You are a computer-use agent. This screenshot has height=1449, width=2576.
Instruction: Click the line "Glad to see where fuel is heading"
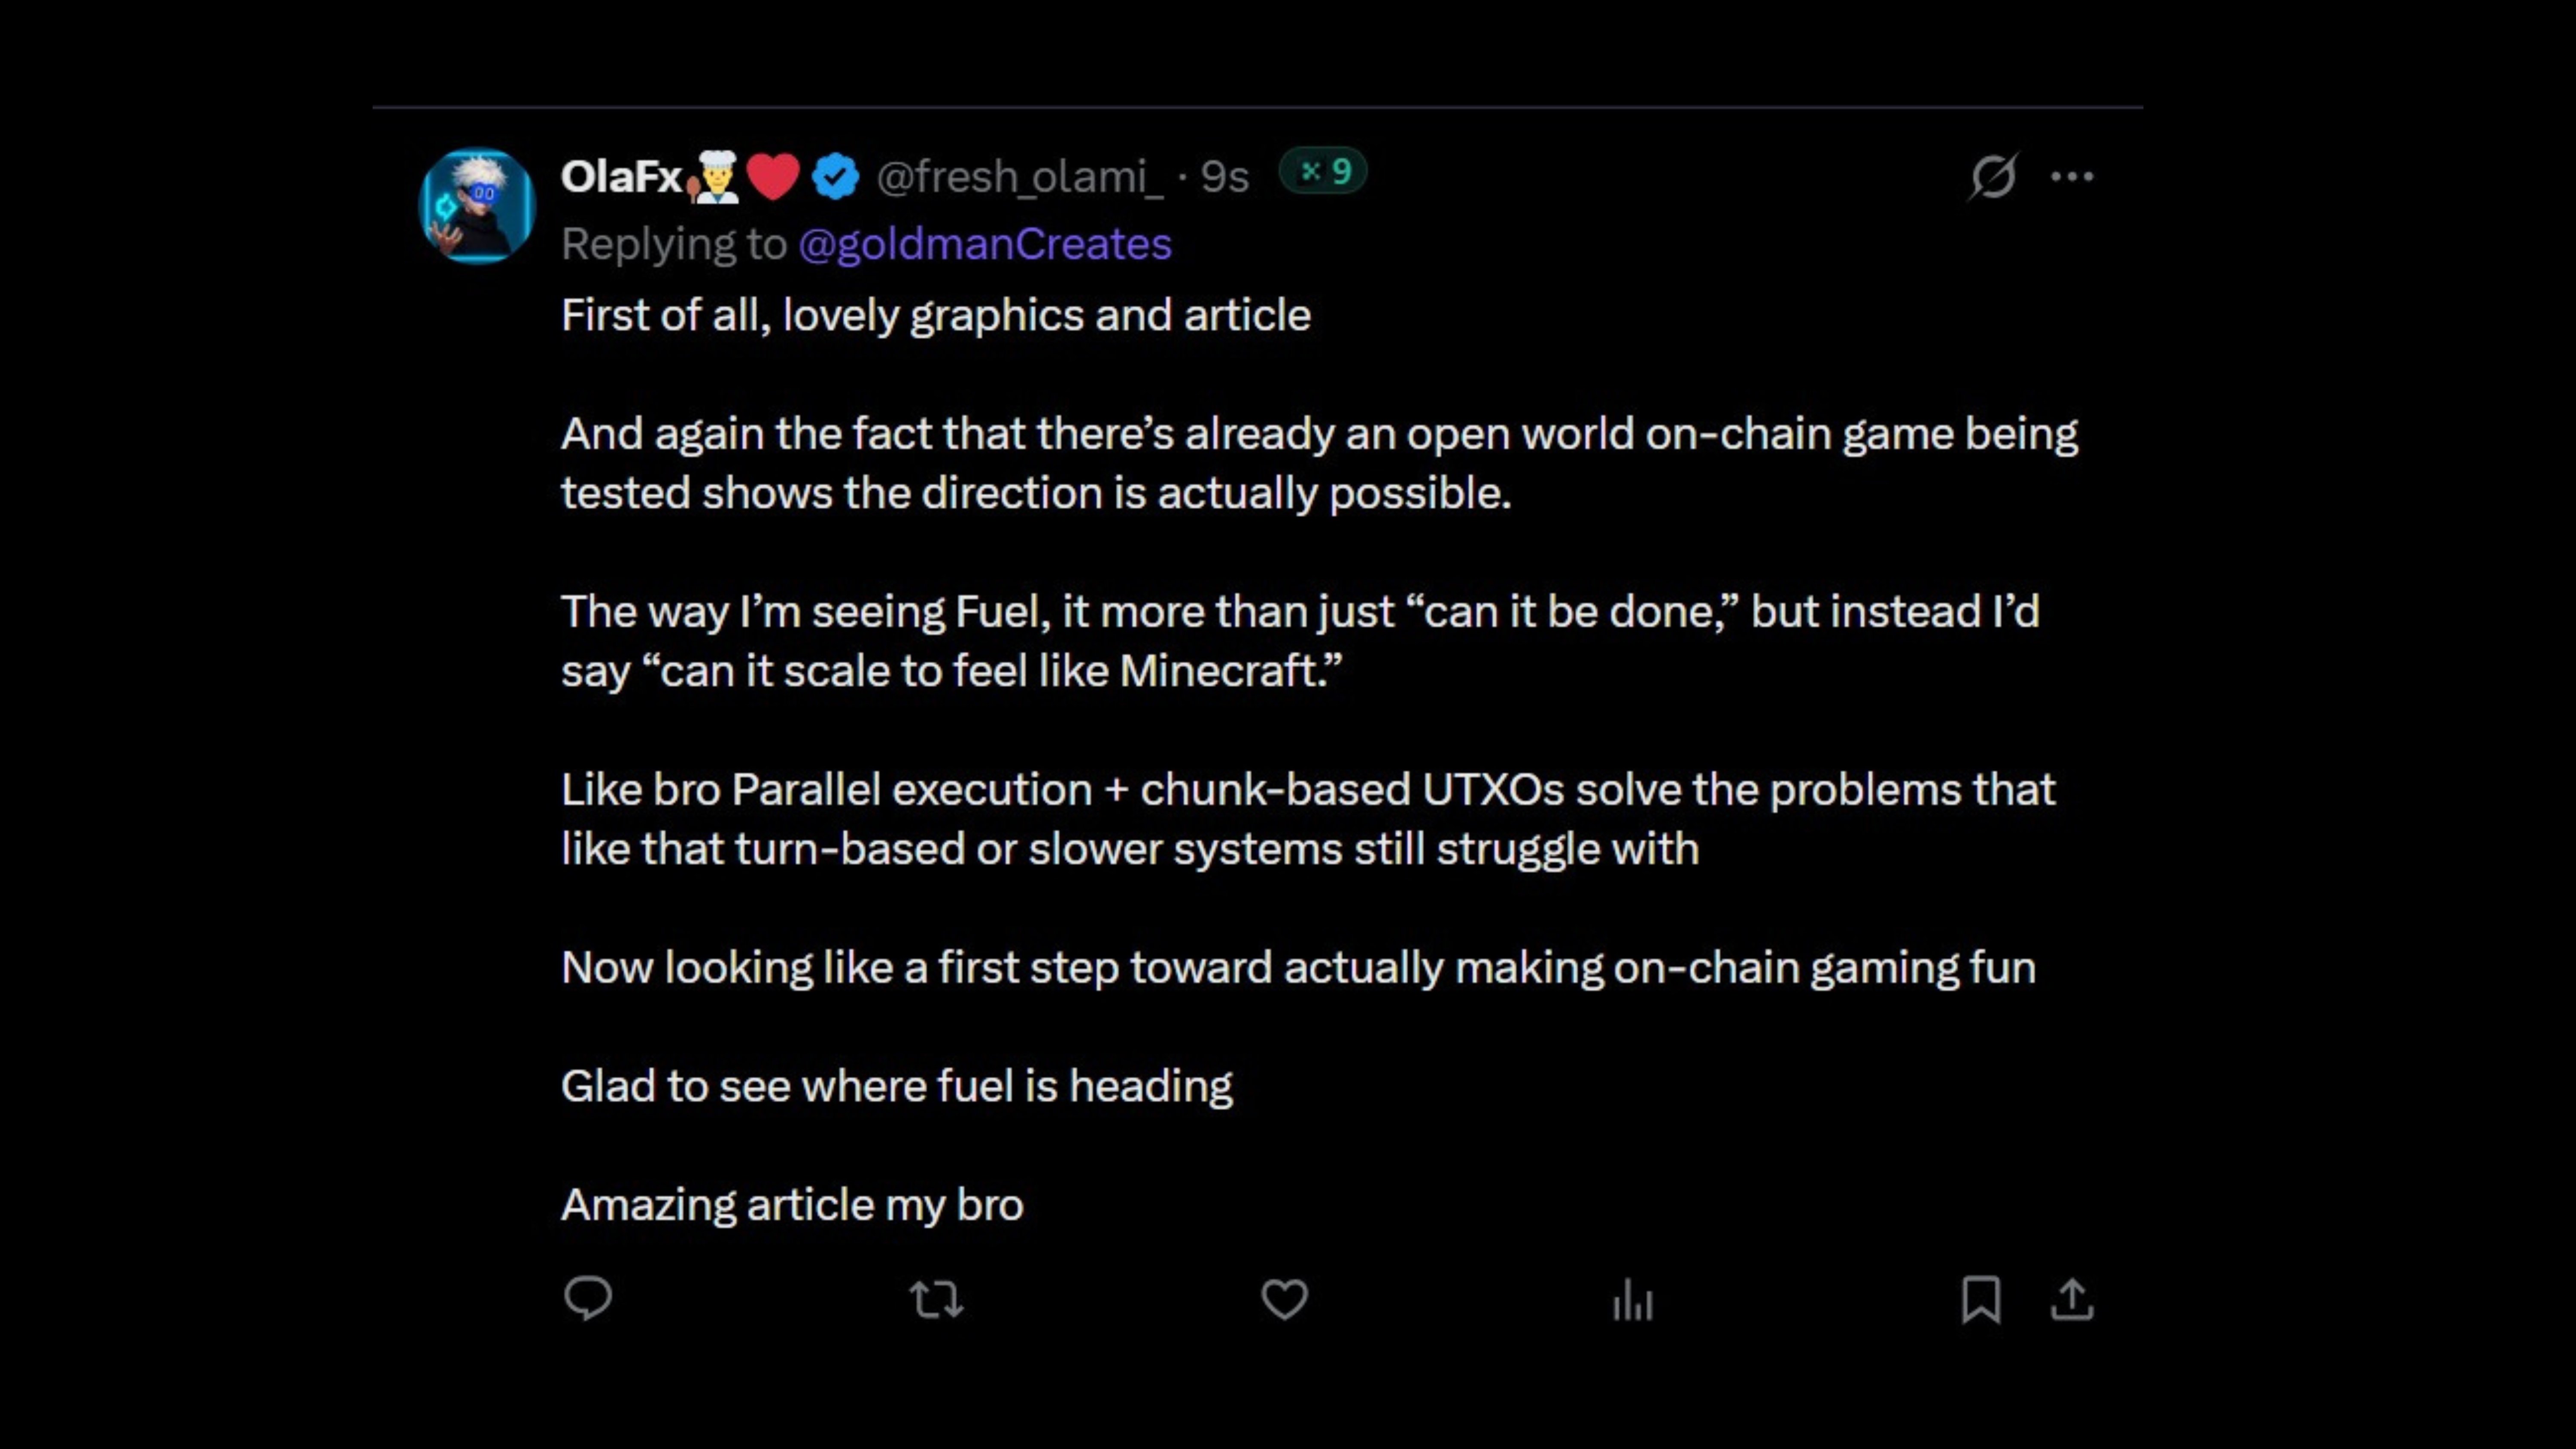896,1086
